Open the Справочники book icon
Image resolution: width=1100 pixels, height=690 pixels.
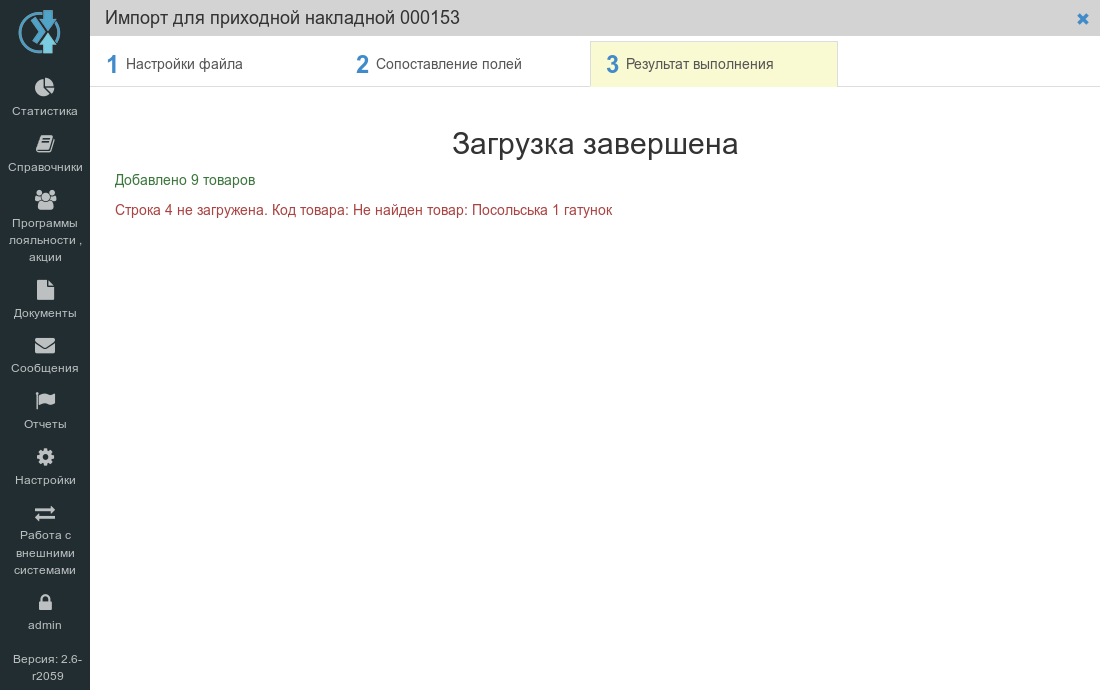[x=45, y=144]
